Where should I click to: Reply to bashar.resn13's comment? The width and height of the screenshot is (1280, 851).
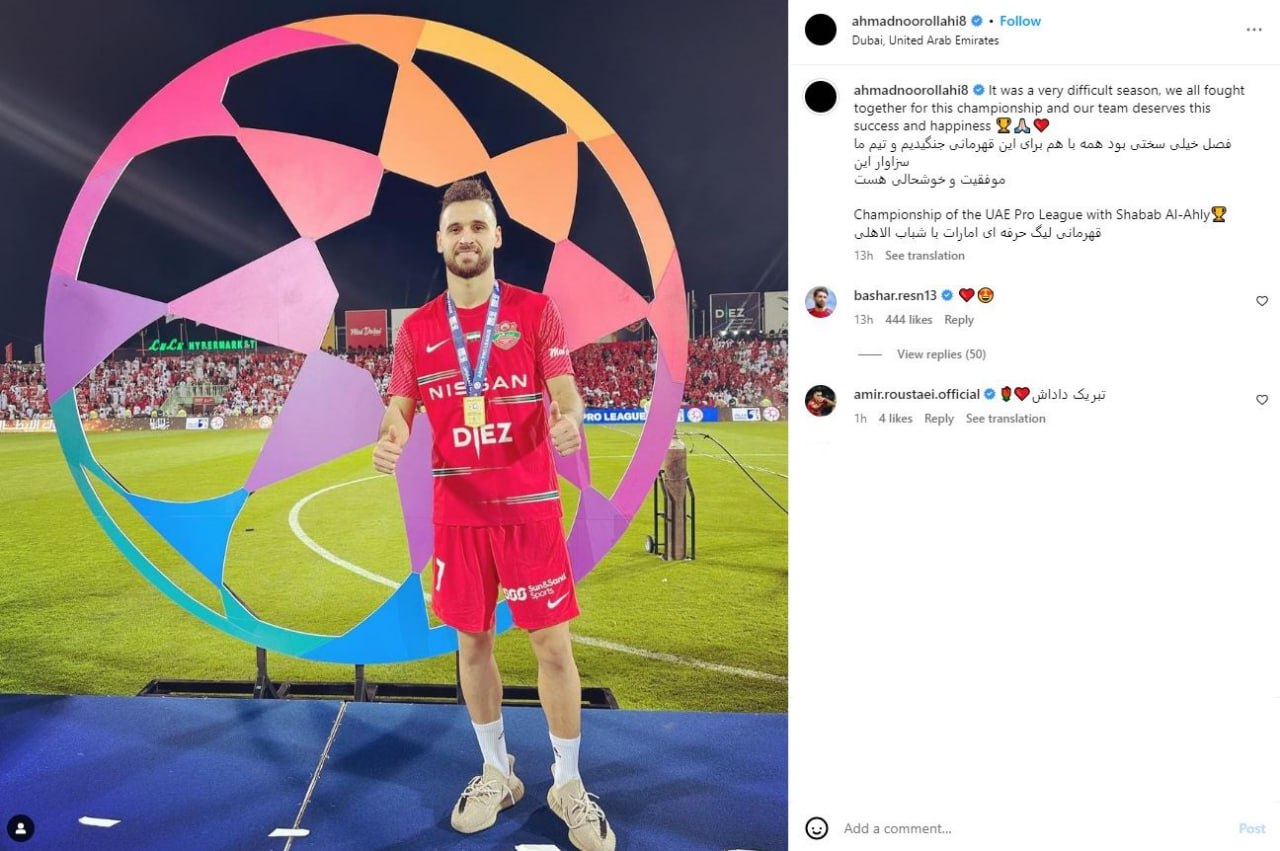(959, 320)
